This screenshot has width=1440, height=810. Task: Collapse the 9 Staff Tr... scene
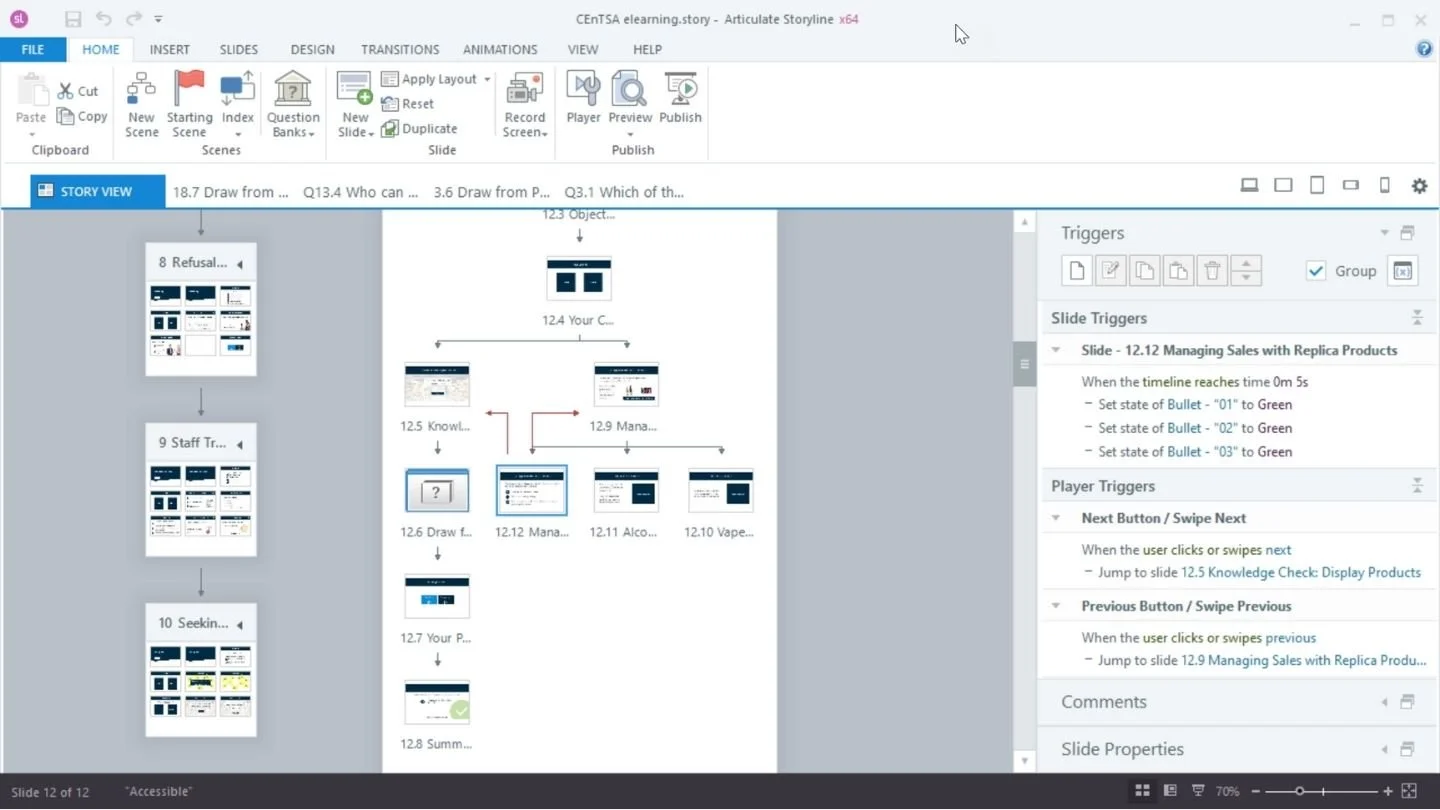[240, 444]
